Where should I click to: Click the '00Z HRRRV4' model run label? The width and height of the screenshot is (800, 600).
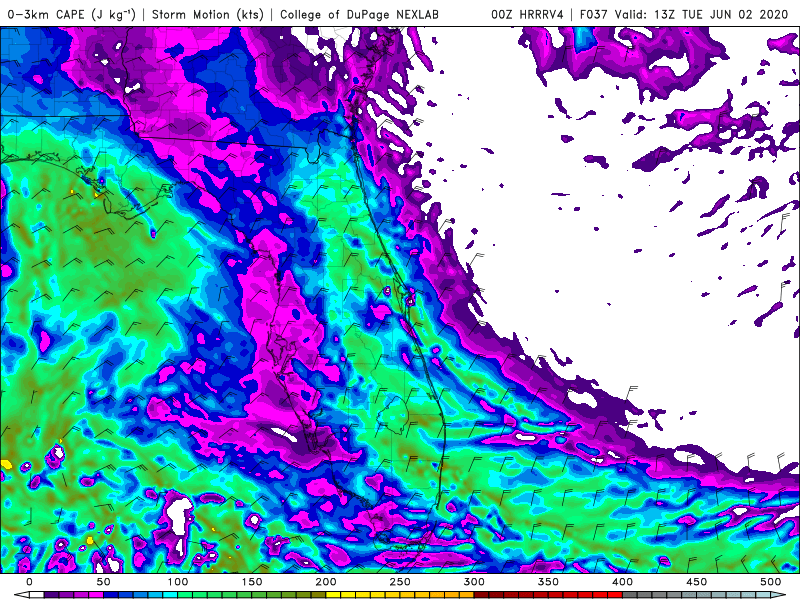click(x=527, y=14)
